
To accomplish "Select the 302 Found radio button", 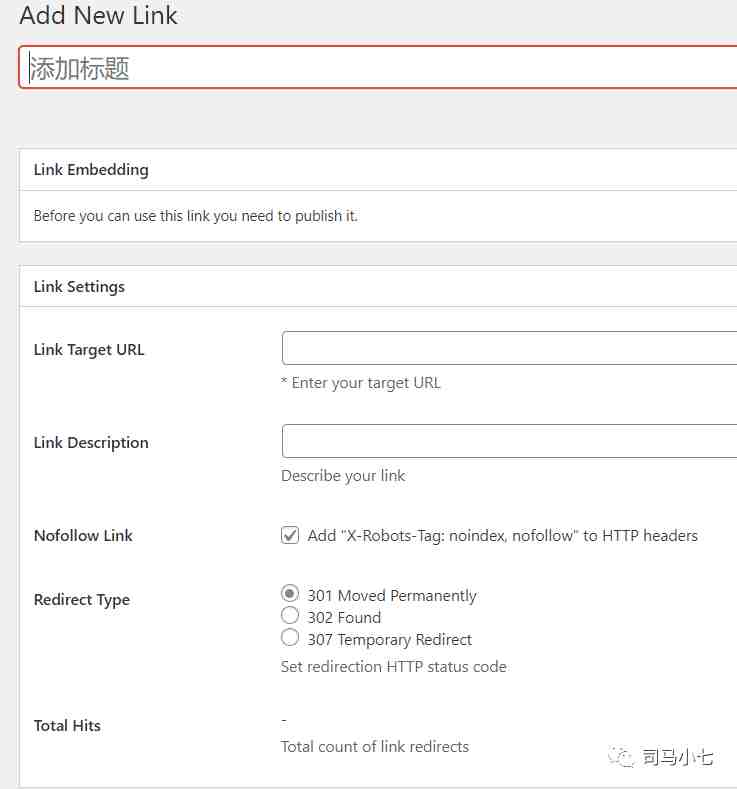I will 290,615.
